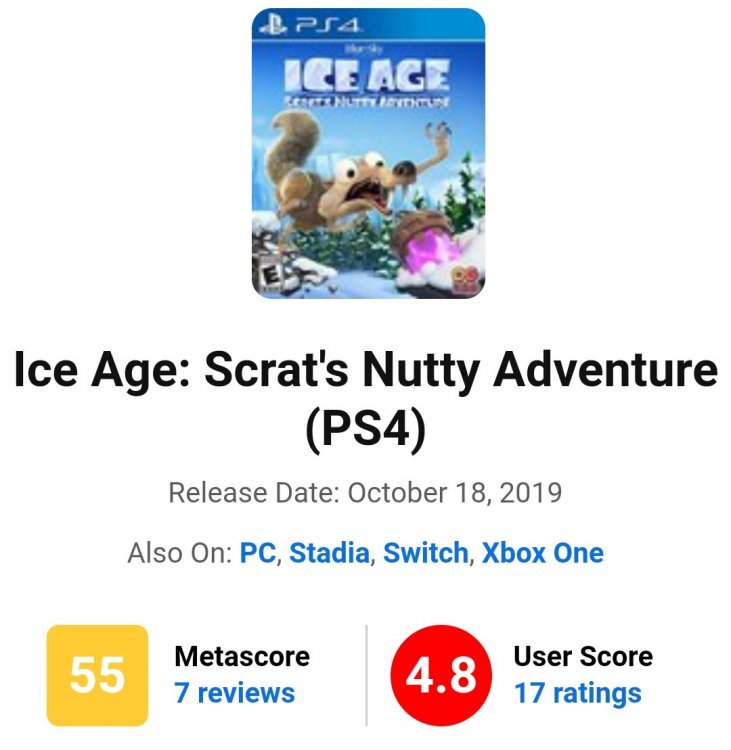This screenshot has width=731, height=750.
Task: View the 17 ratings link
Action: tap(577, 692)
